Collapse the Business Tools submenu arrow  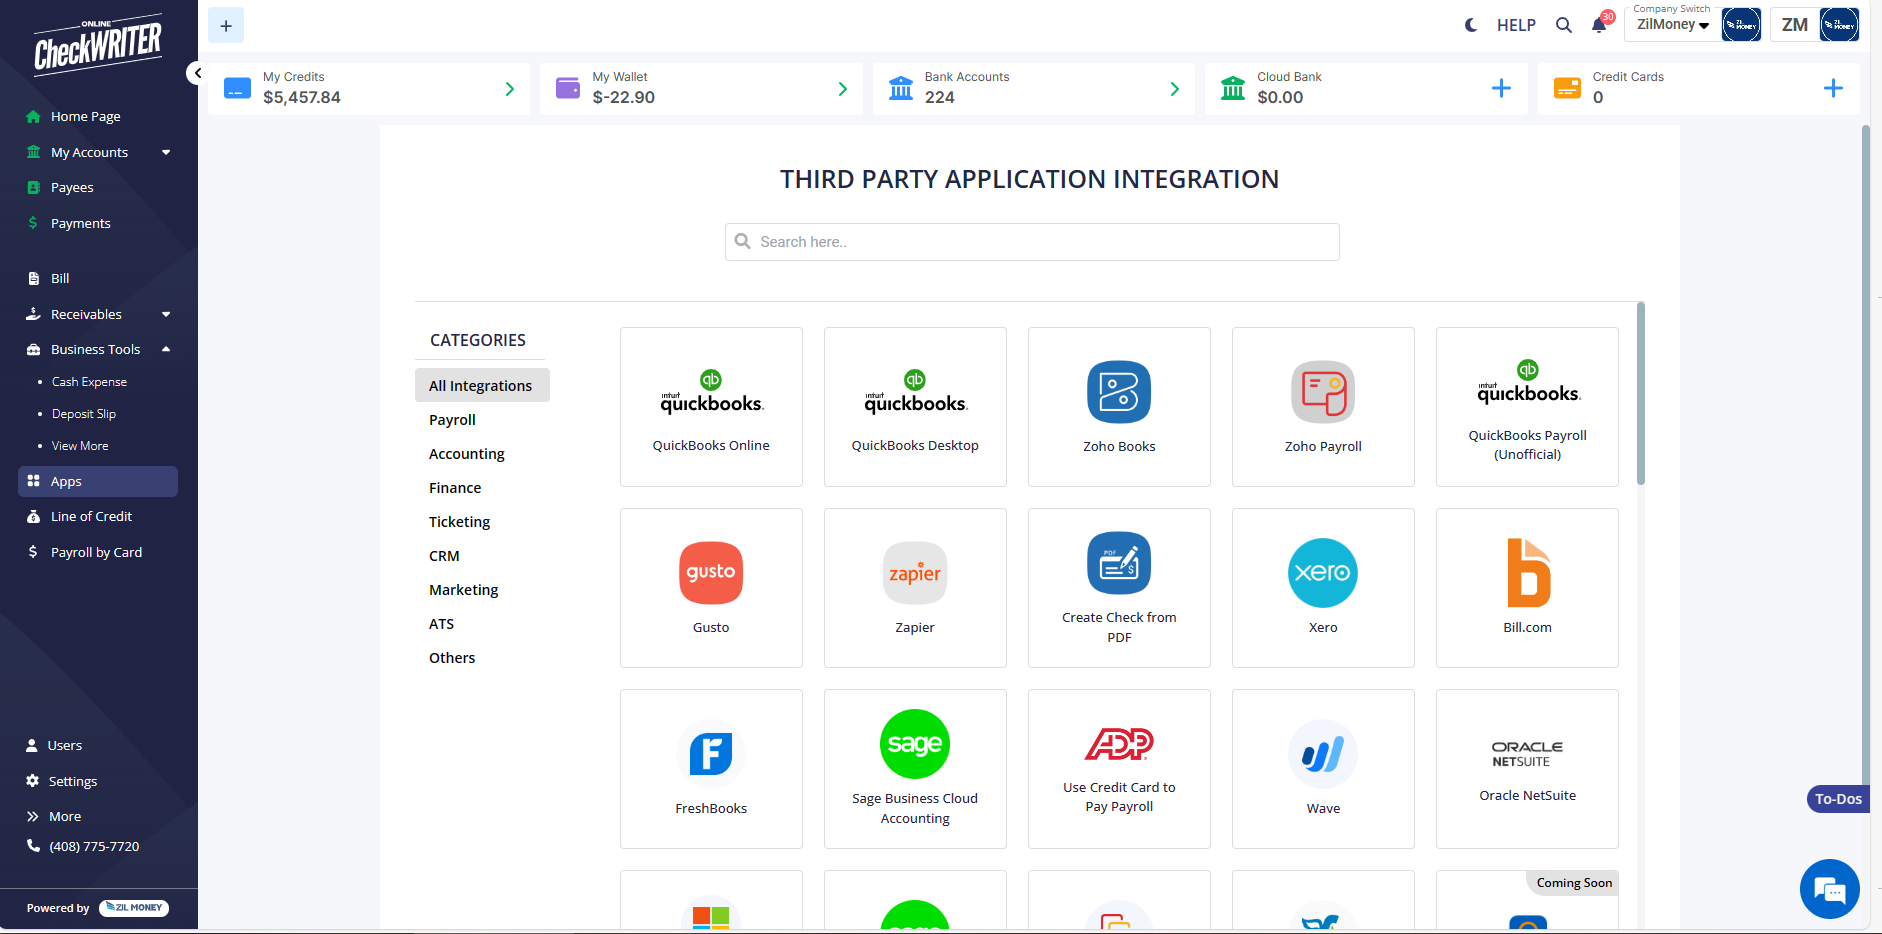pos(166,349)
